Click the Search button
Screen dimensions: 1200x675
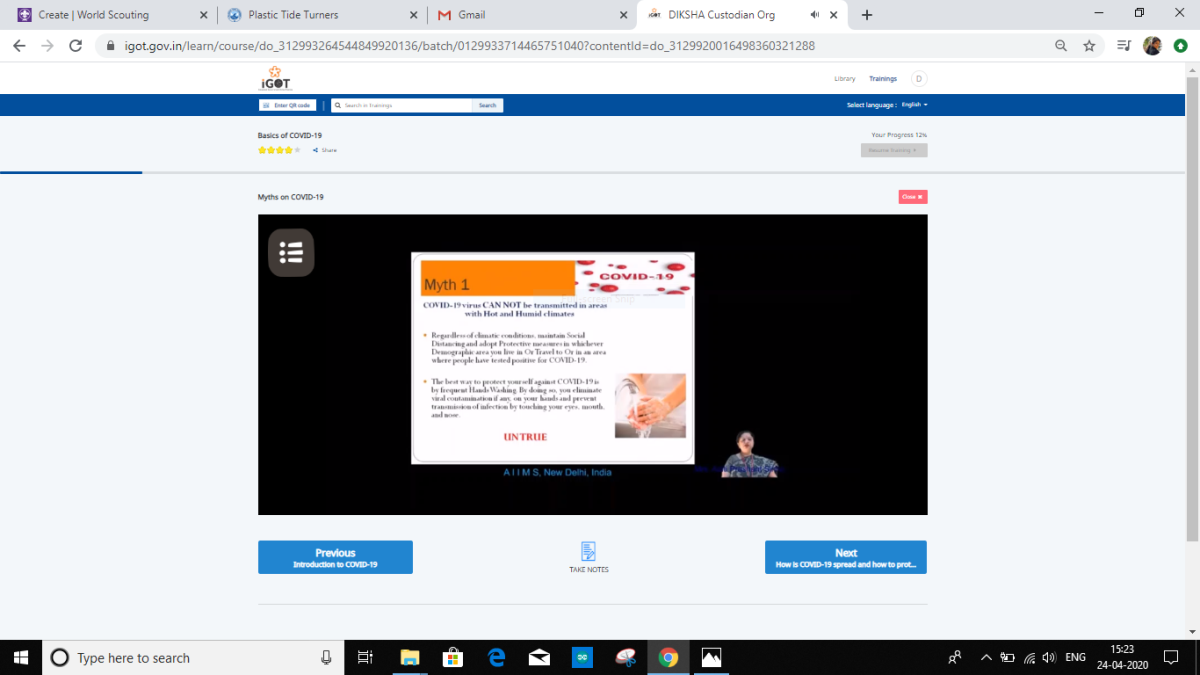pyautogui.click(x=487, y=105)
